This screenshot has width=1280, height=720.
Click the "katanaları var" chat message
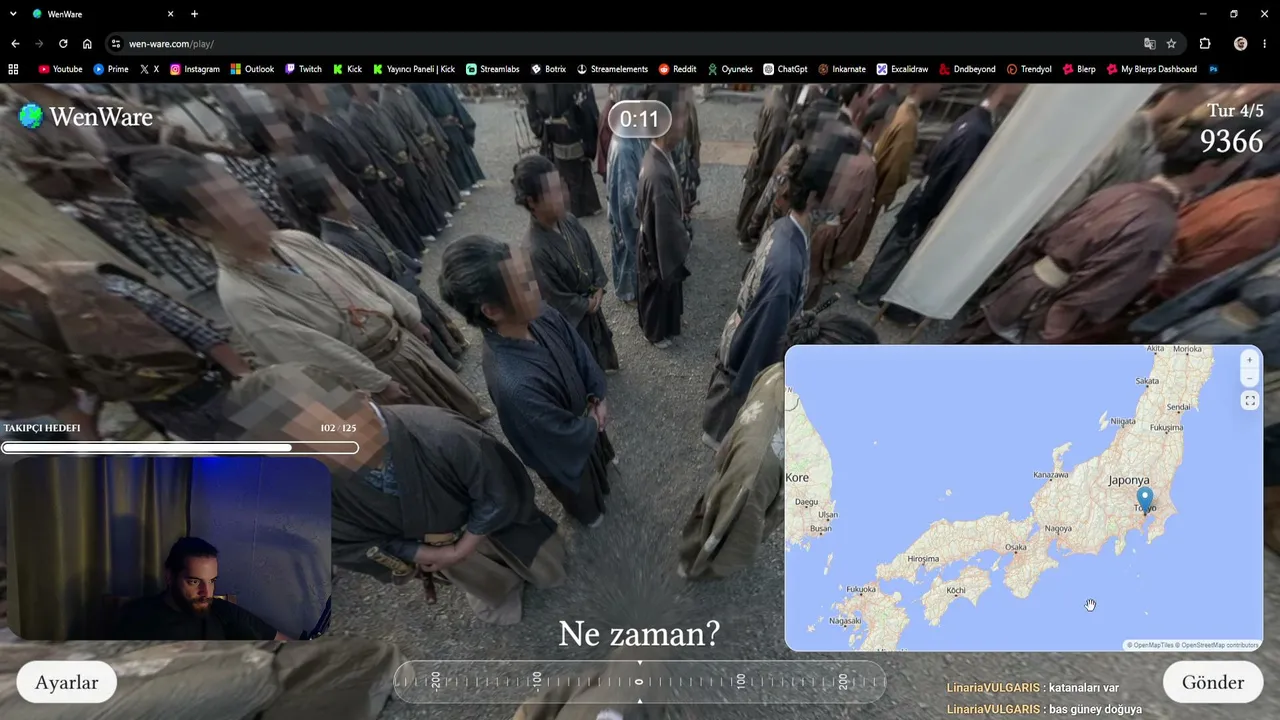pyautogui.click(x=1084, y=688)
